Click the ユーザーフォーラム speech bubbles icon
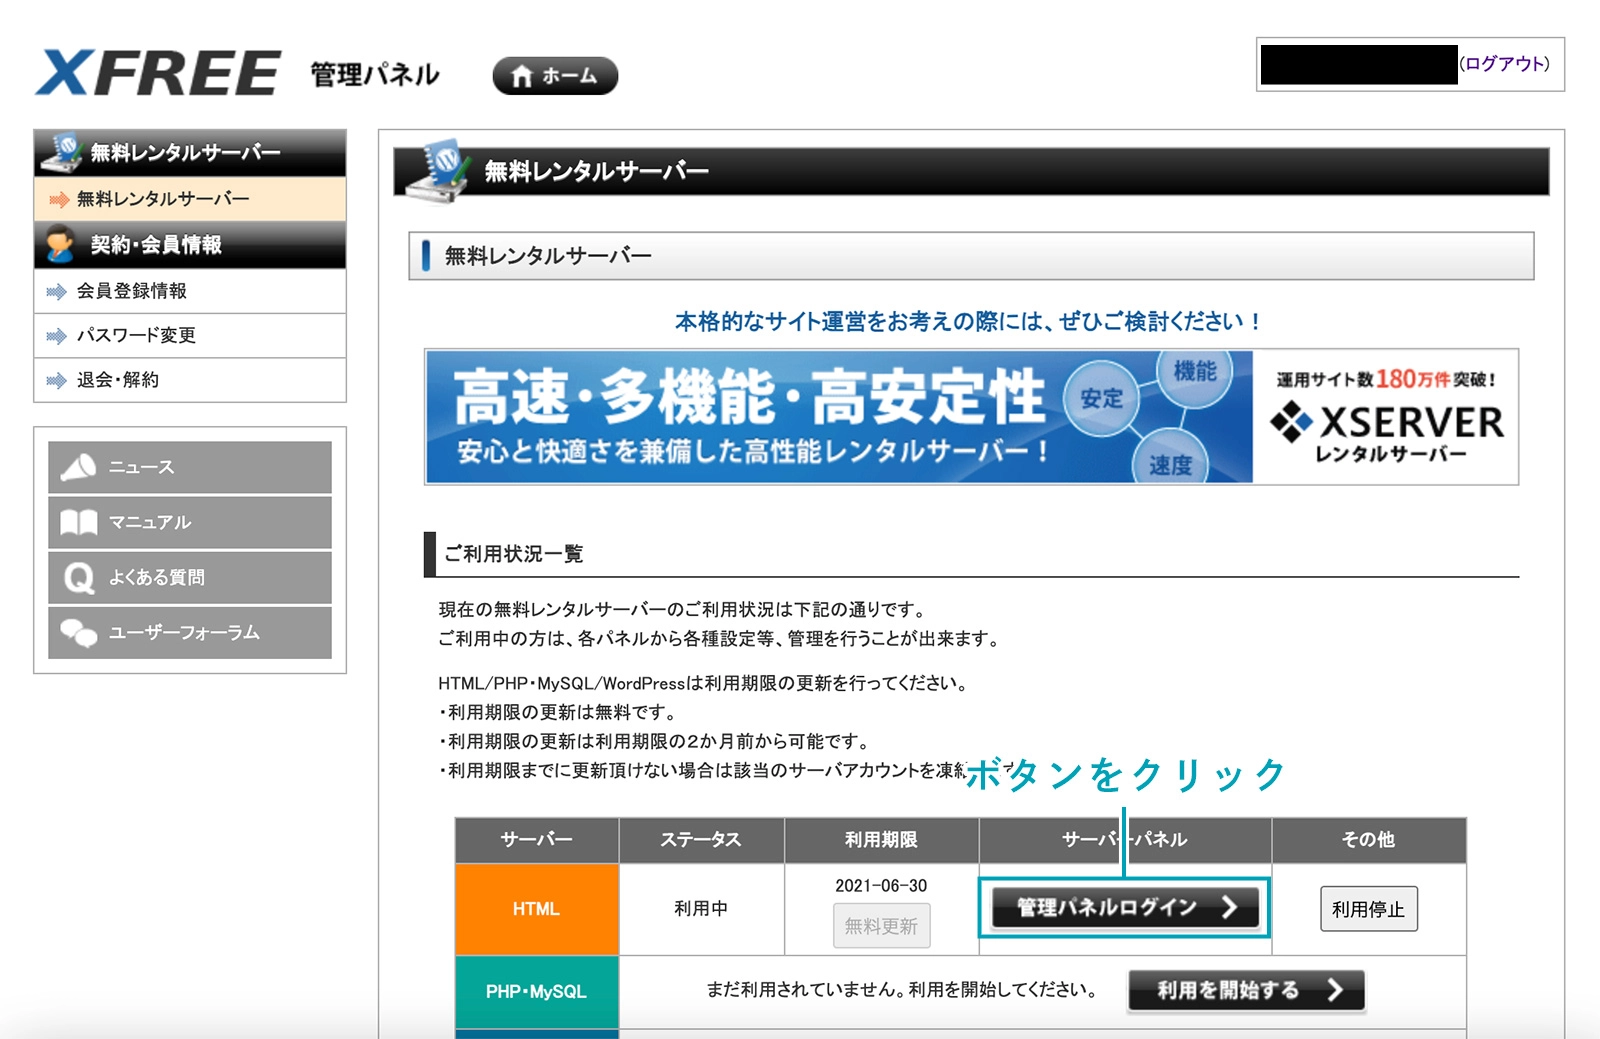This screenshot has width=1600, height=1039. coord(78,632)
